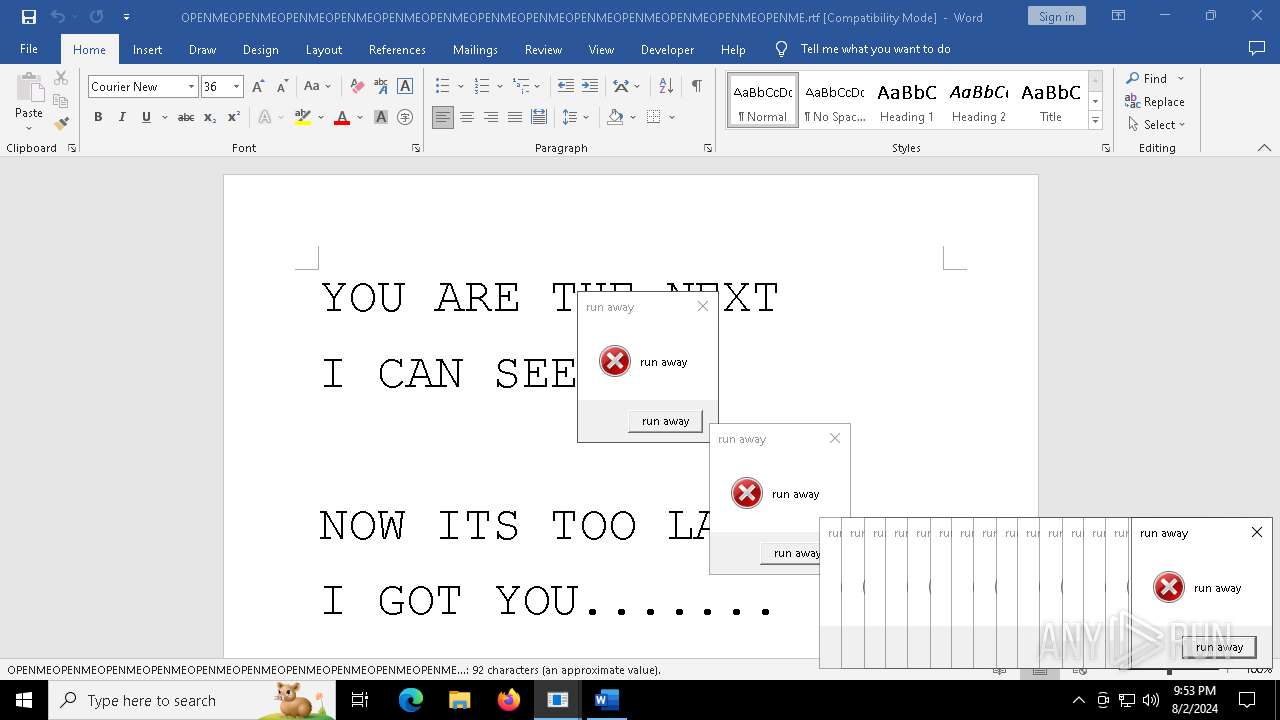Toggle Subscript formatting
Viewport: 1280px width, 720px height.
pyautogui.click(x=210, y=117)
